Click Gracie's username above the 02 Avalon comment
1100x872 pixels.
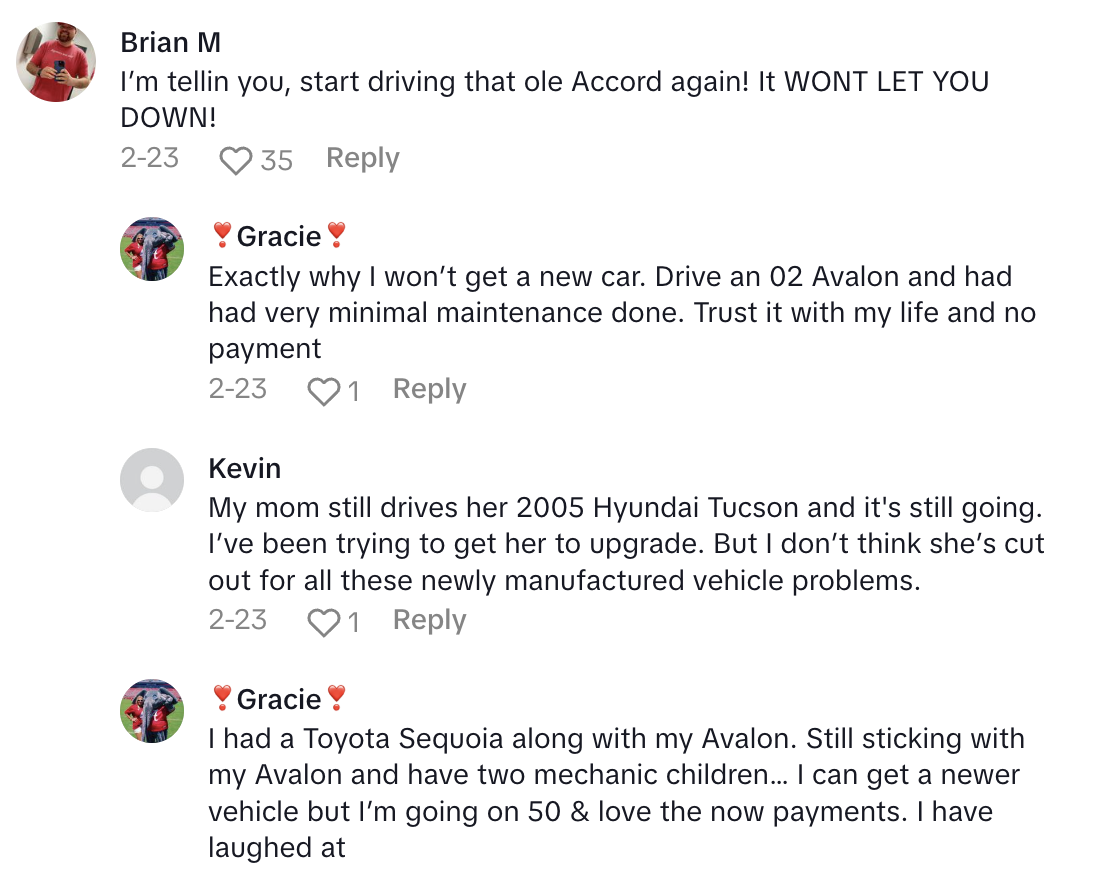point(279,236)
